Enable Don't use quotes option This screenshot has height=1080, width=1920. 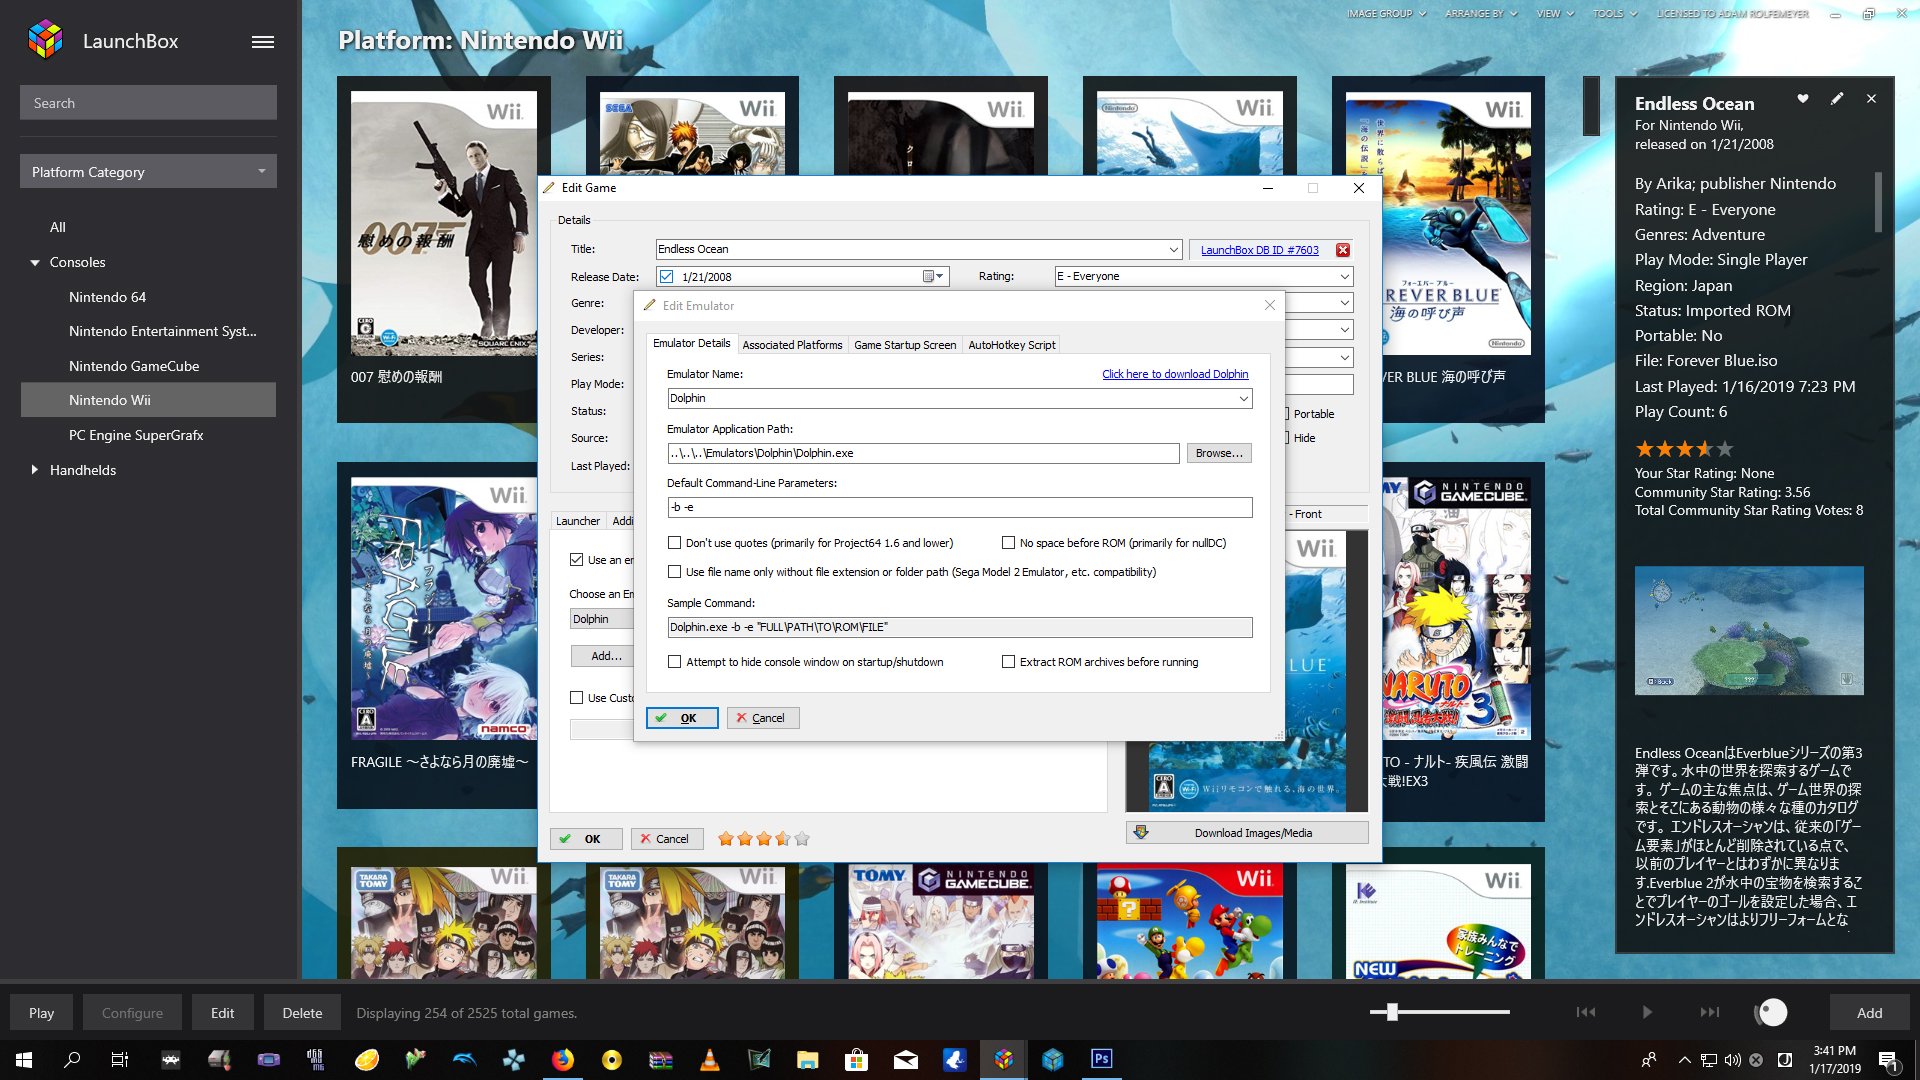tap(675, 543)
